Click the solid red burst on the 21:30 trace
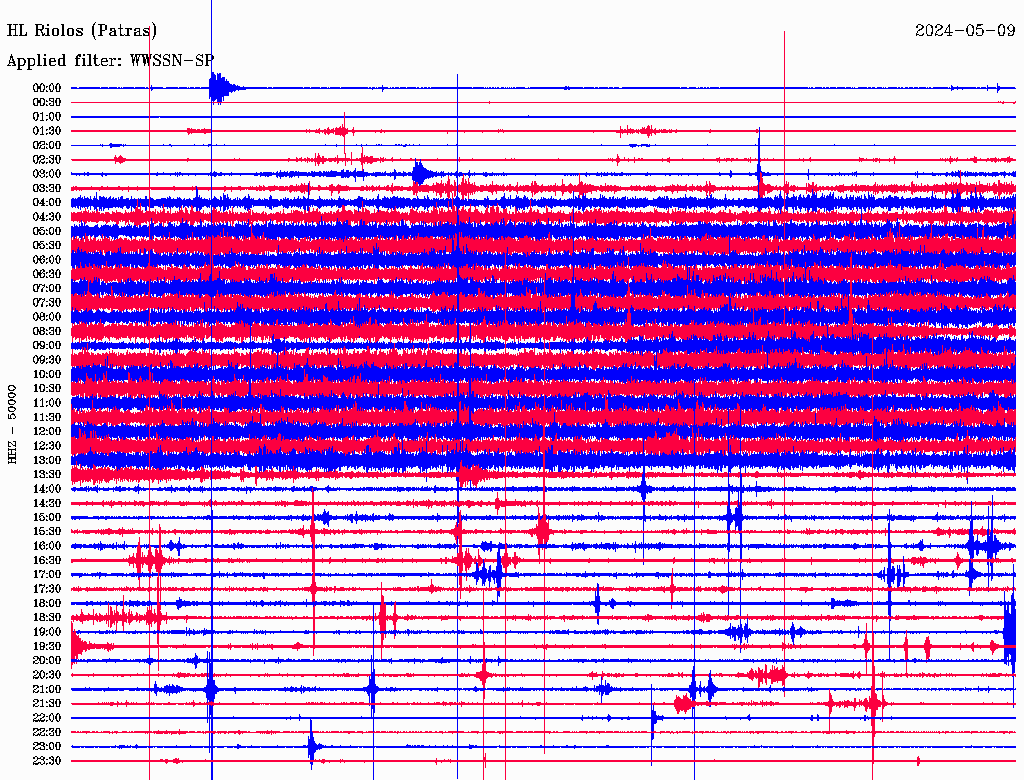This screenshot has width=1024, height=780. tap(683, 704)
